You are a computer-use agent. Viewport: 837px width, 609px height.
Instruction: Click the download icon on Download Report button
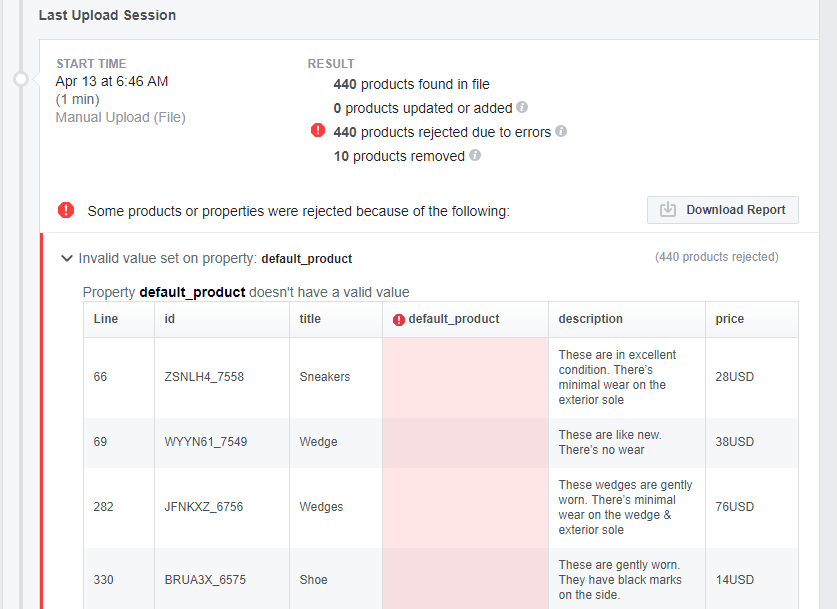[667, 209]
